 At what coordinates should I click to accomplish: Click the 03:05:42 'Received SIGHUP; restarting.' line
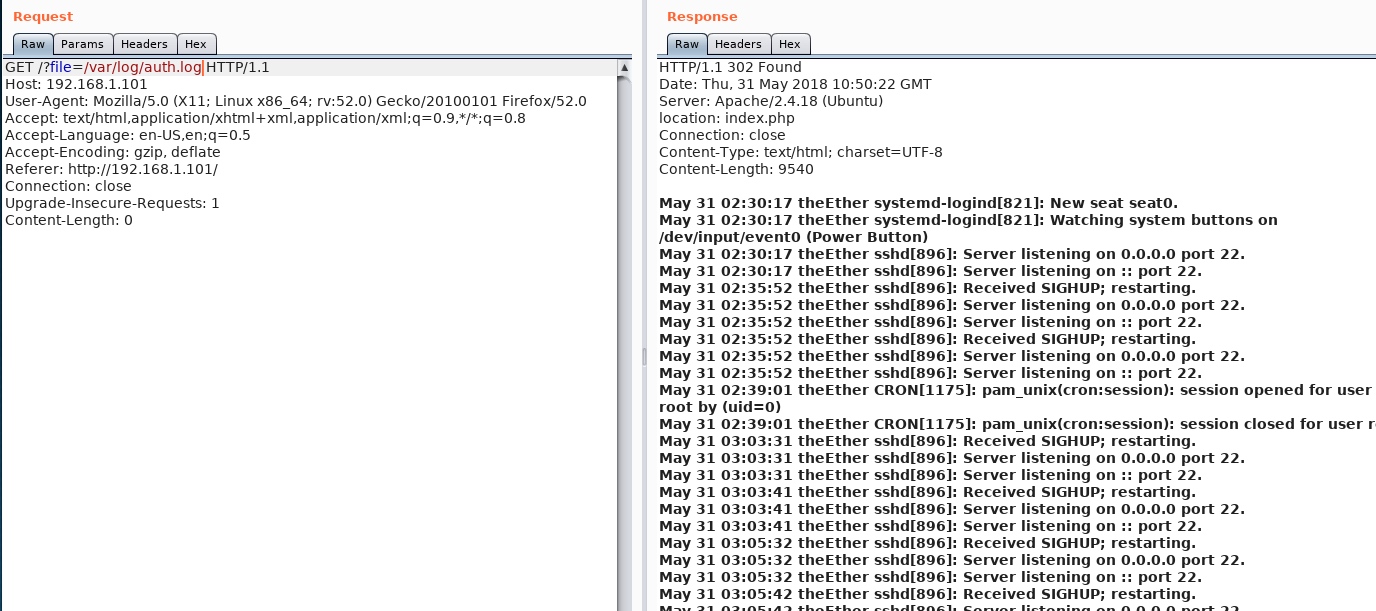(928, 595)
